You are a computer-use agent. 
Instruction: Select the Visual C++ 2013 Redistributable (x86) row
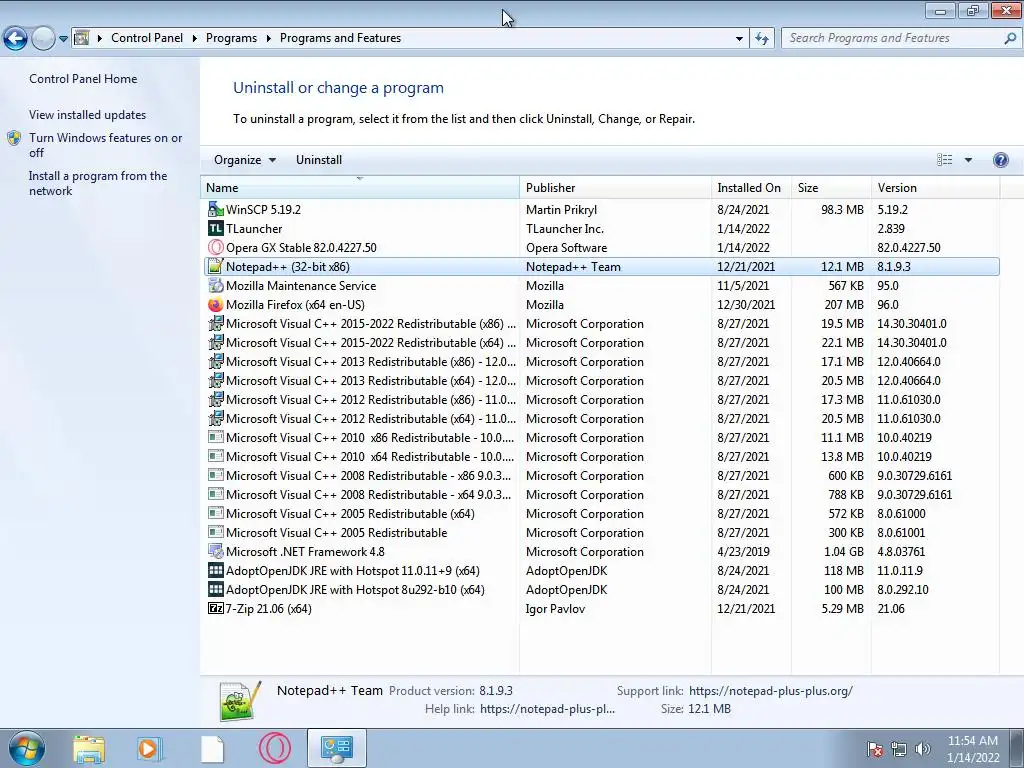600,361
